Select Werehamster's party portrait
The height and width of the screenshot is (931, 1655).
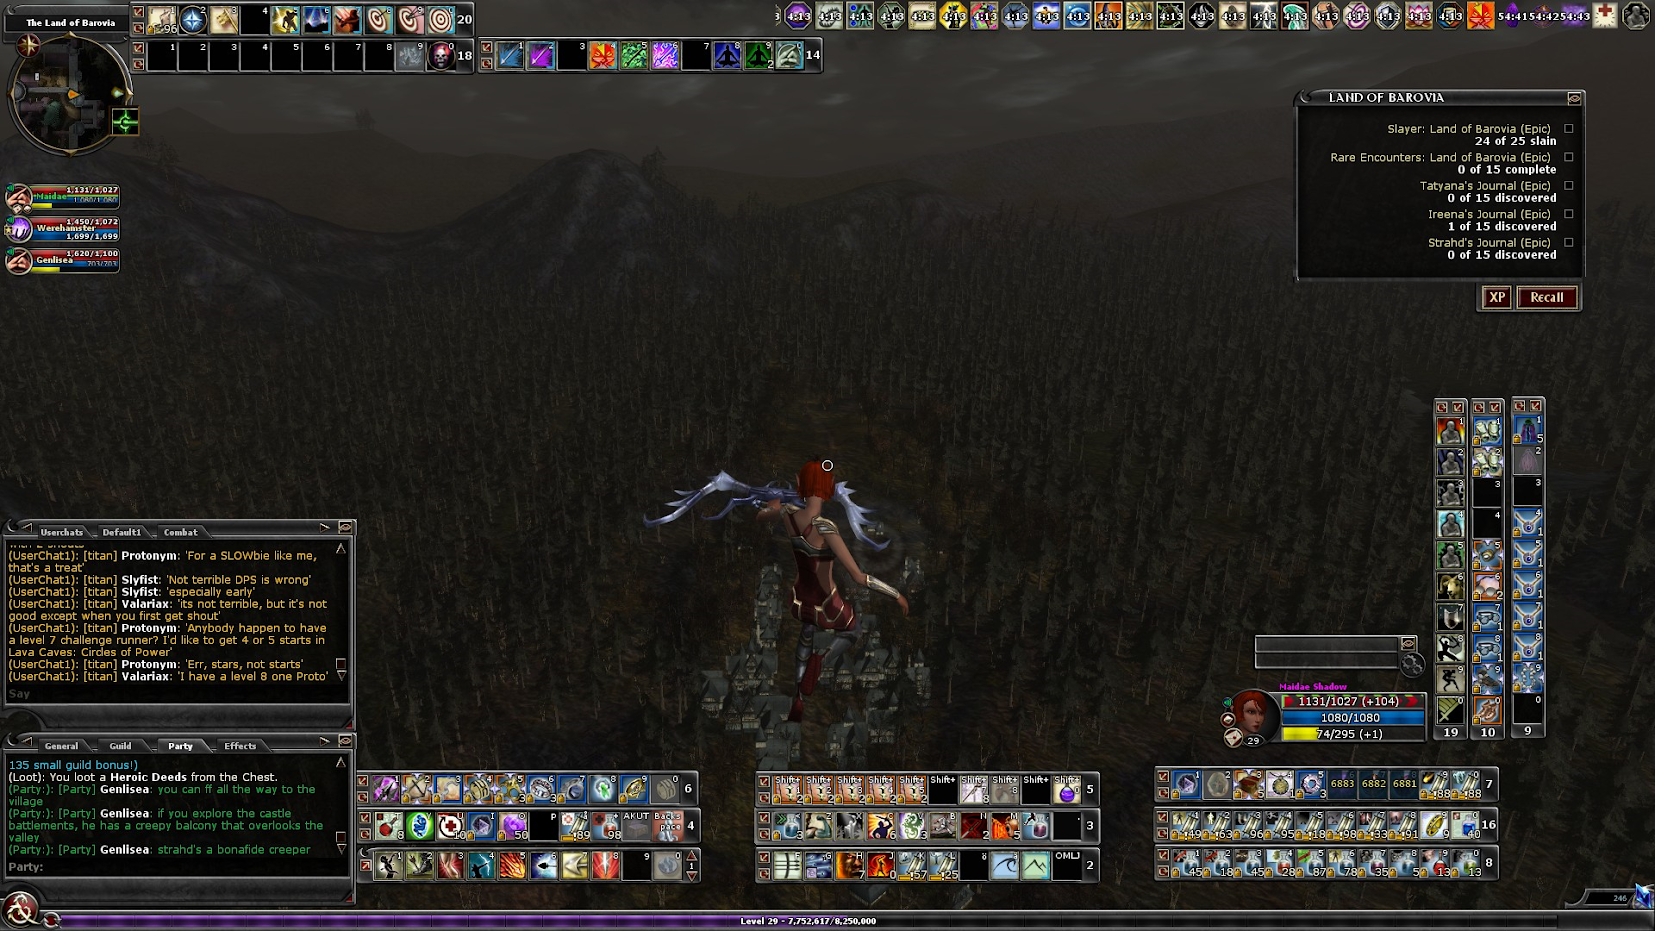coord(19,229)
